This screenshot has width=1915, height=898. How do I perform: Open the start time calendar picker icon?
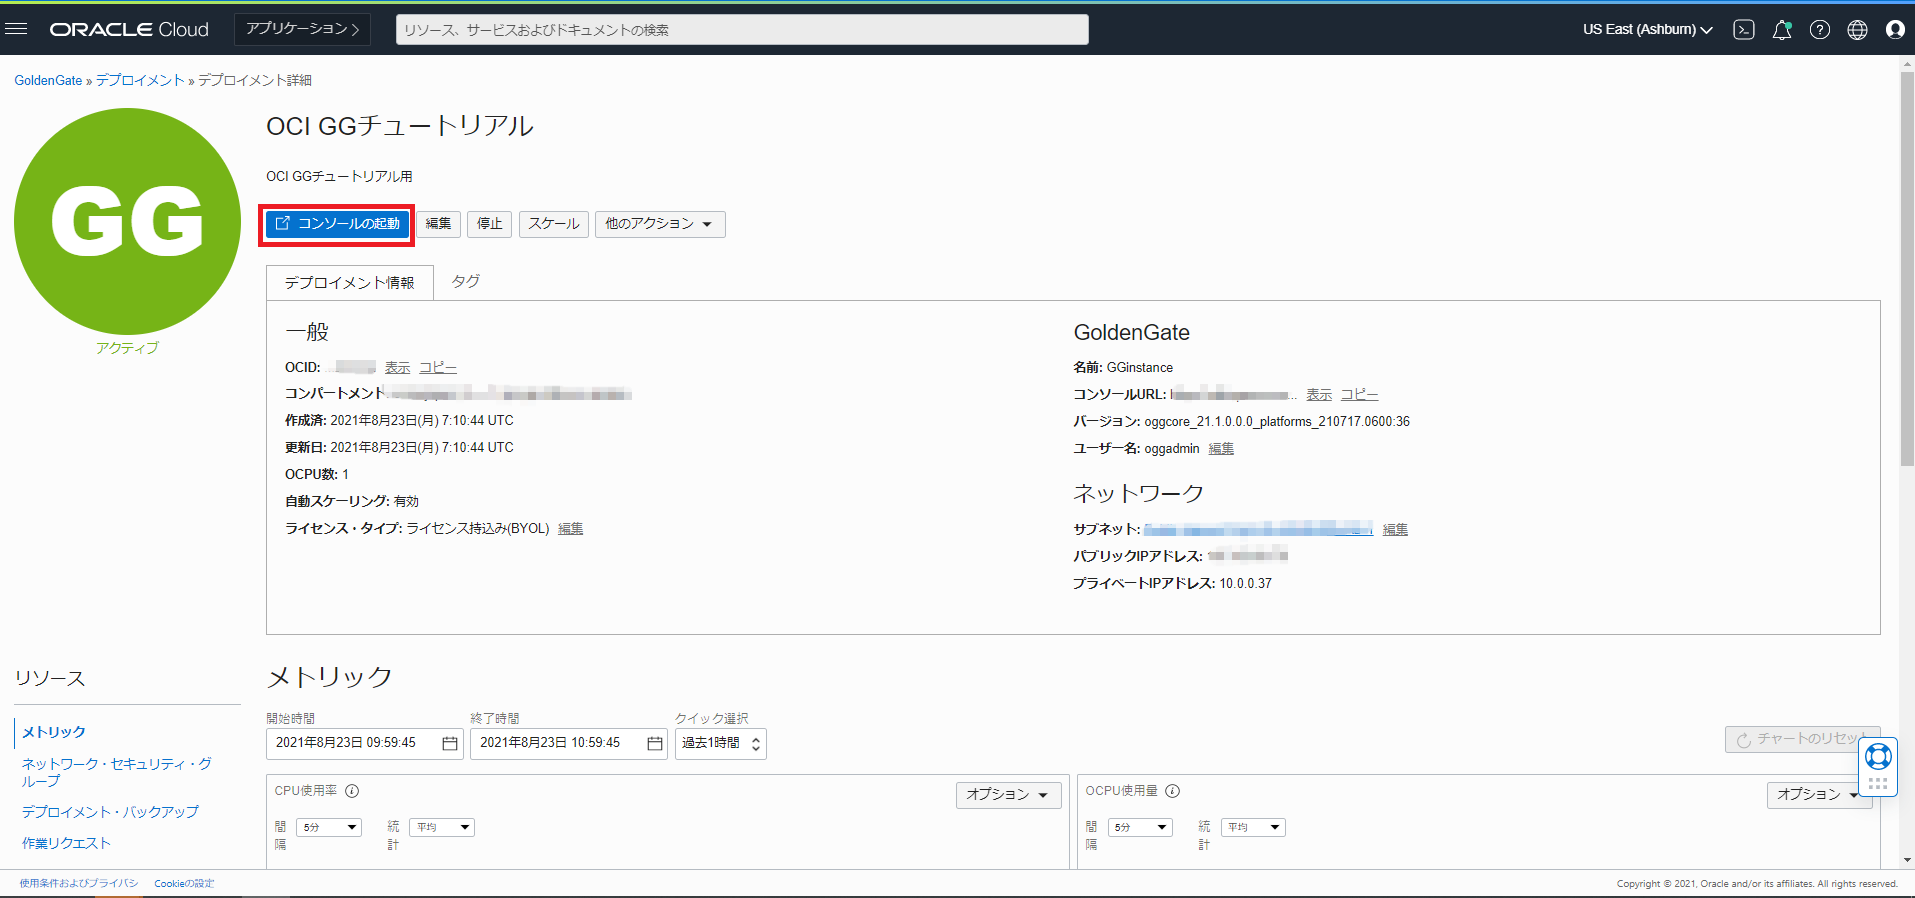pos(450,743)
